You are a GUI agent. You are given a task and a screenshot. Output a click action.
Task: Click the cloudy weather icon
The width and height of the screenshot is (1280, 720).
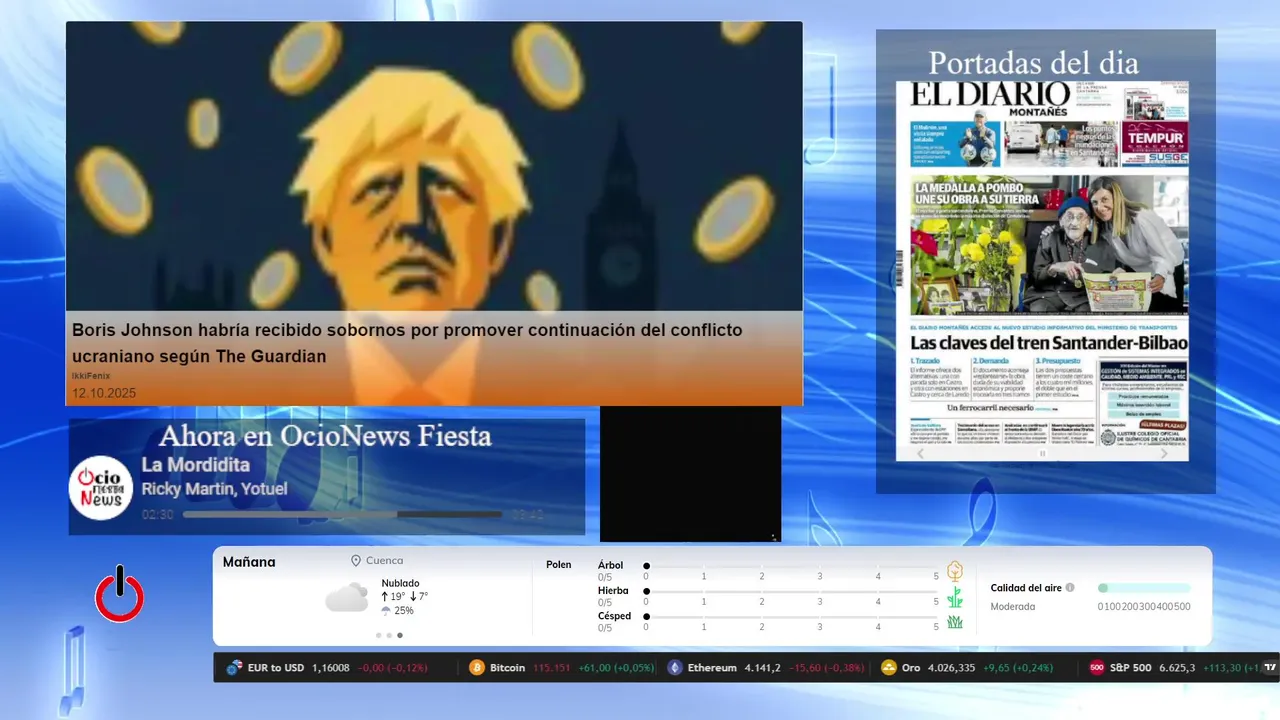[x=347, y=598]
